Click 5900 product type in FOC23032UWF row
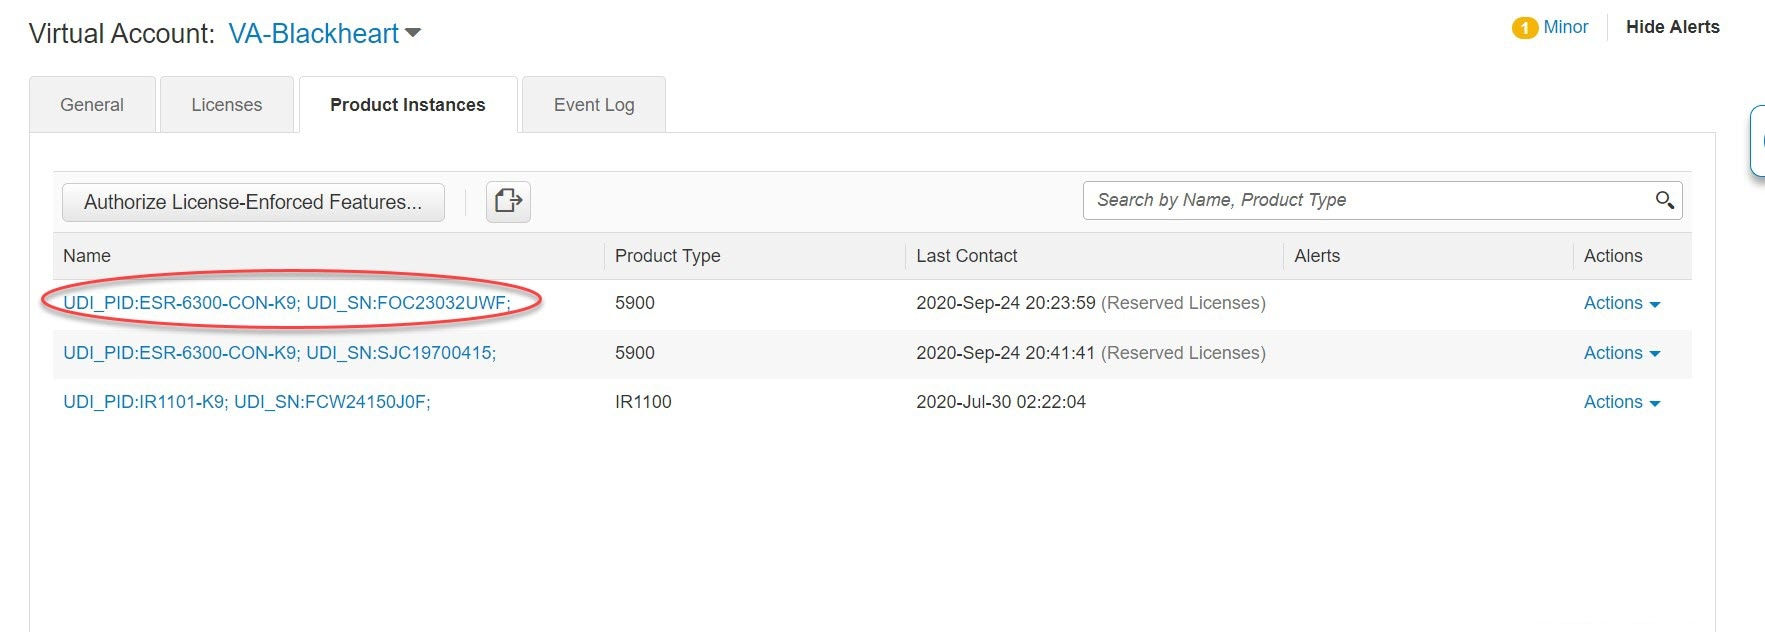The image size is (1765, 632). point(635,303)
